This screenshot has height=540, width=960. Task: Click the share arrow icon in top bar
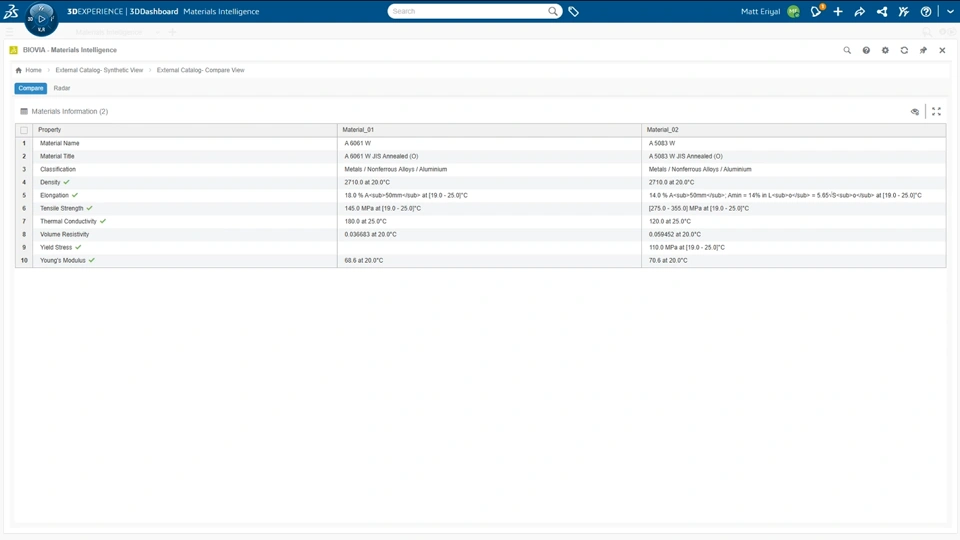860,12
